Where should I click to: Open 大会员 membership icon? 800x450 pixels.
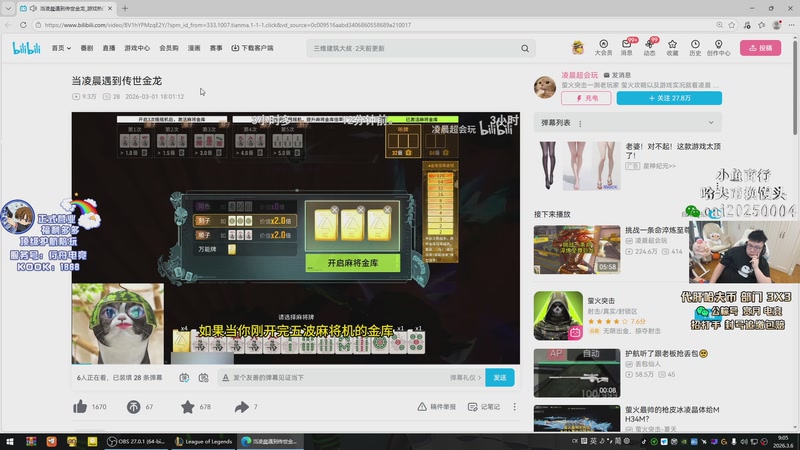coord(603,47)
